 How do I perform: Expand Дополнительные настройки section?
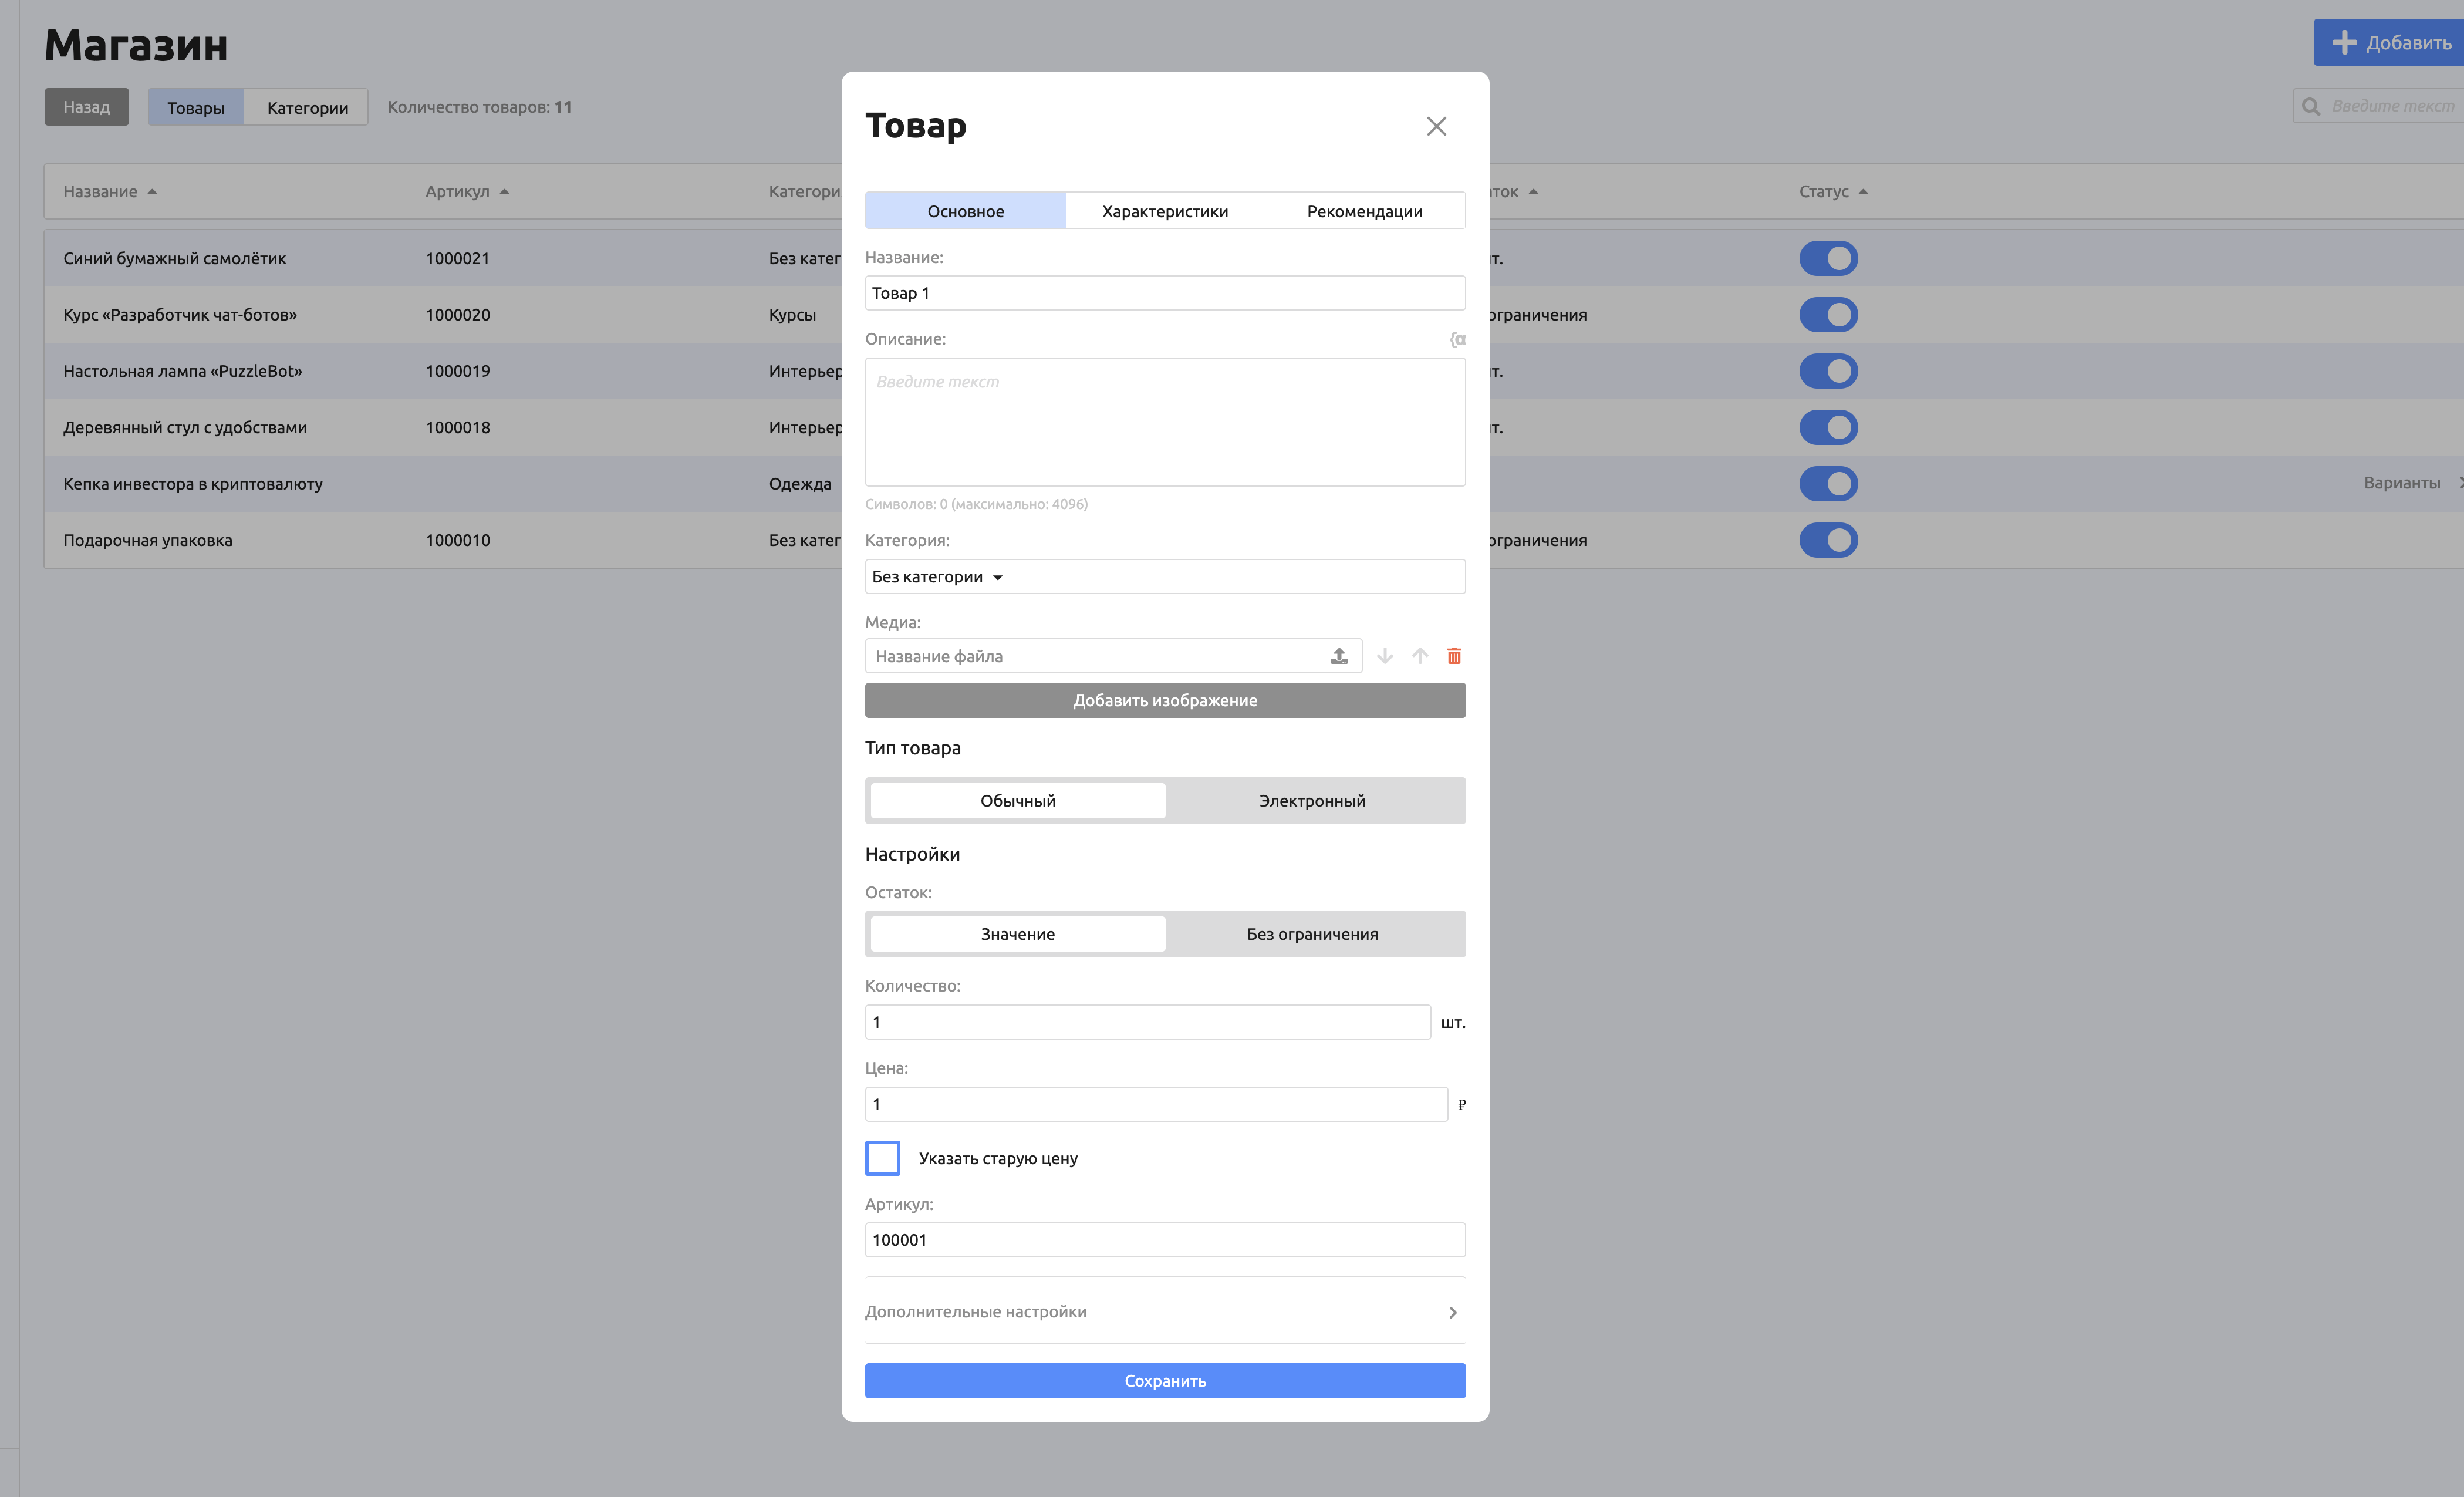tap(1165, 1312)
